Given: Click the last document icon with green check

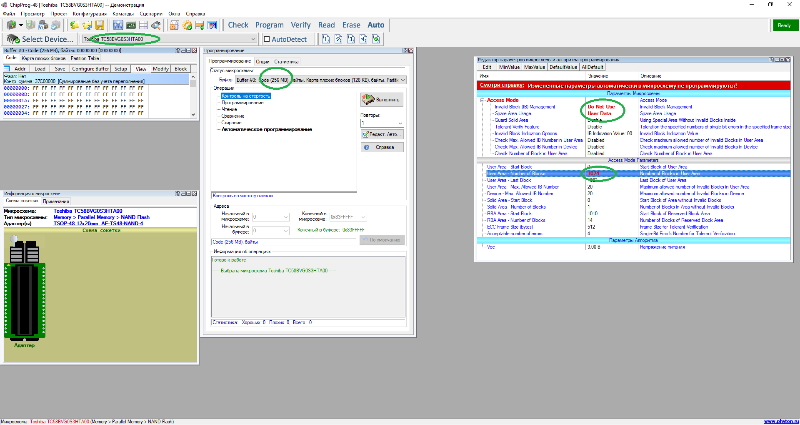Looking at the screenshot, I should [376, 39].
